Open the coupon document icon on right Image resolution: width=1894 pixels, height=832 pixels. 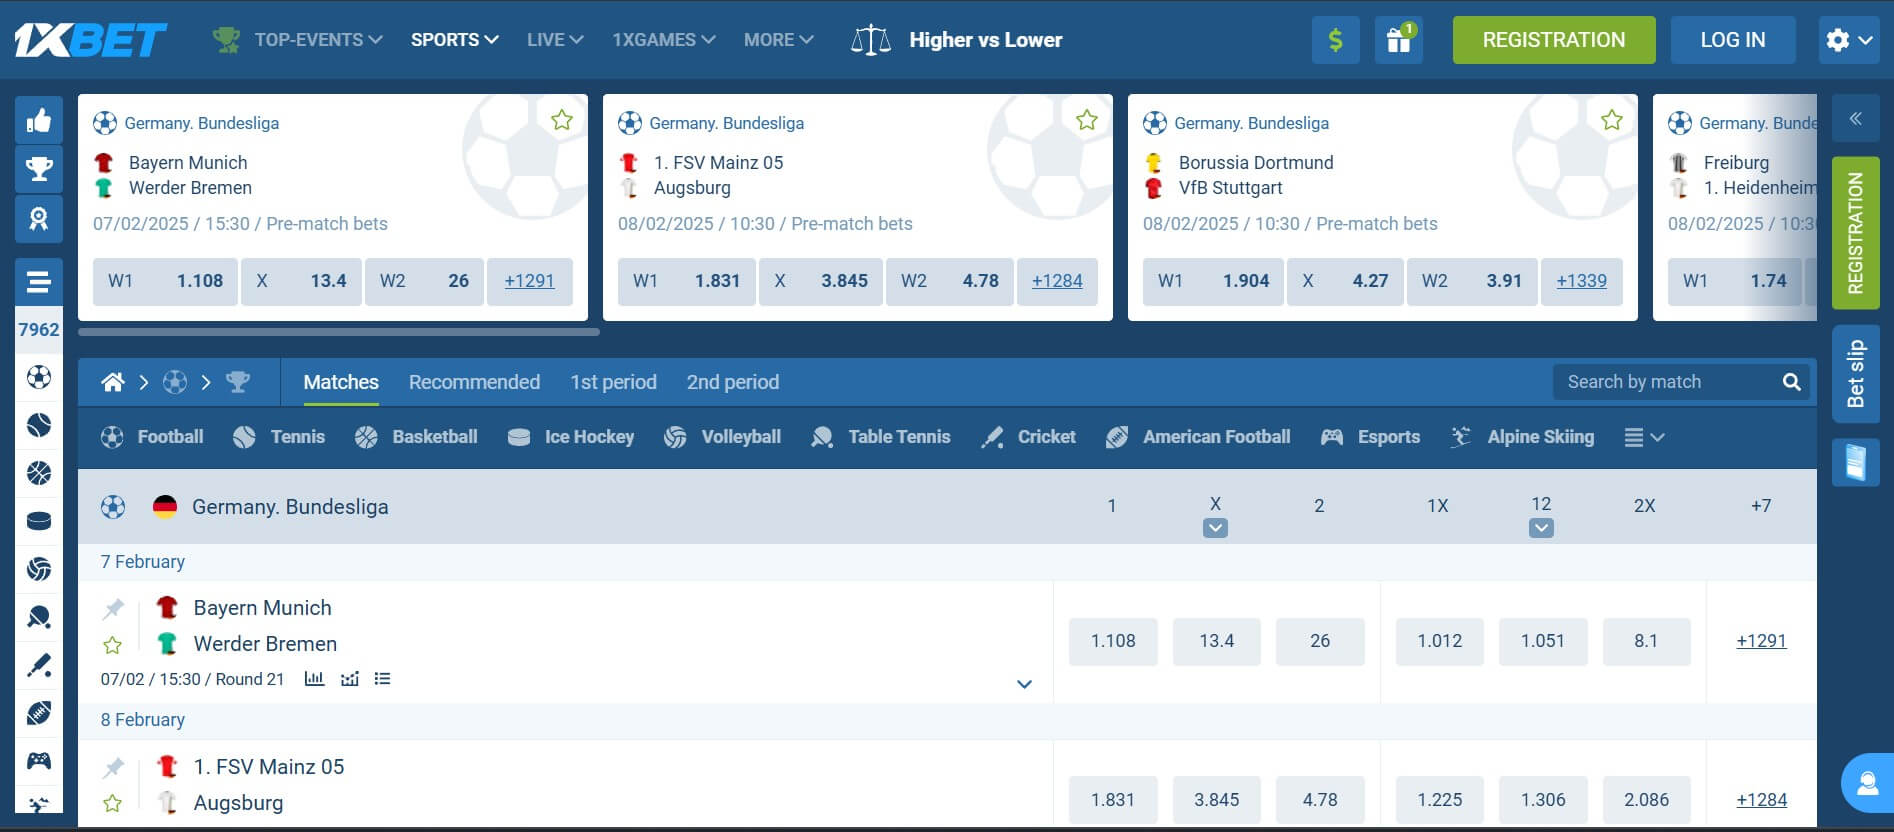point(1855,463)
